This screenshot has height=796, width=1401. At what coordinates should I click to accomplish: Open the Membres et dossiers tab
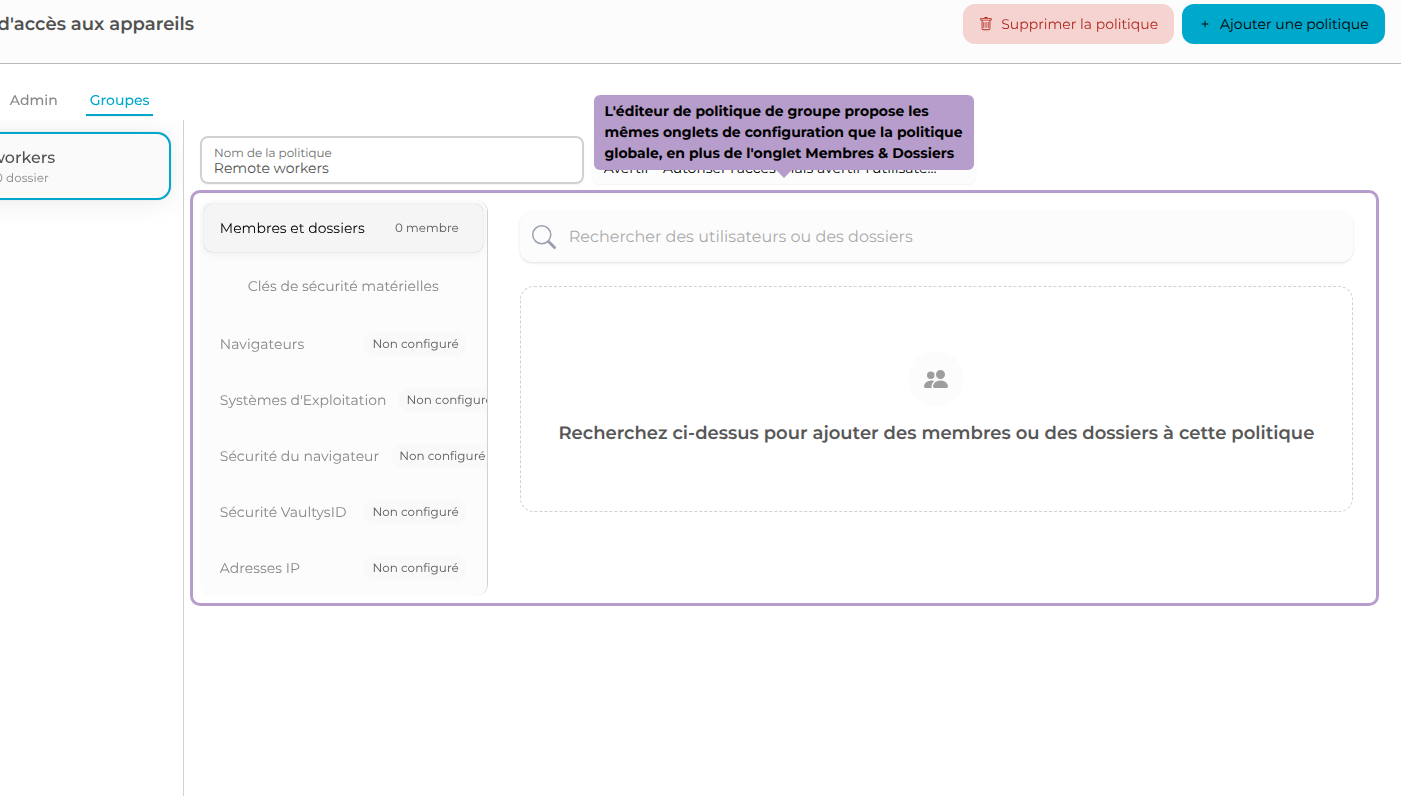tap(343, 228)
